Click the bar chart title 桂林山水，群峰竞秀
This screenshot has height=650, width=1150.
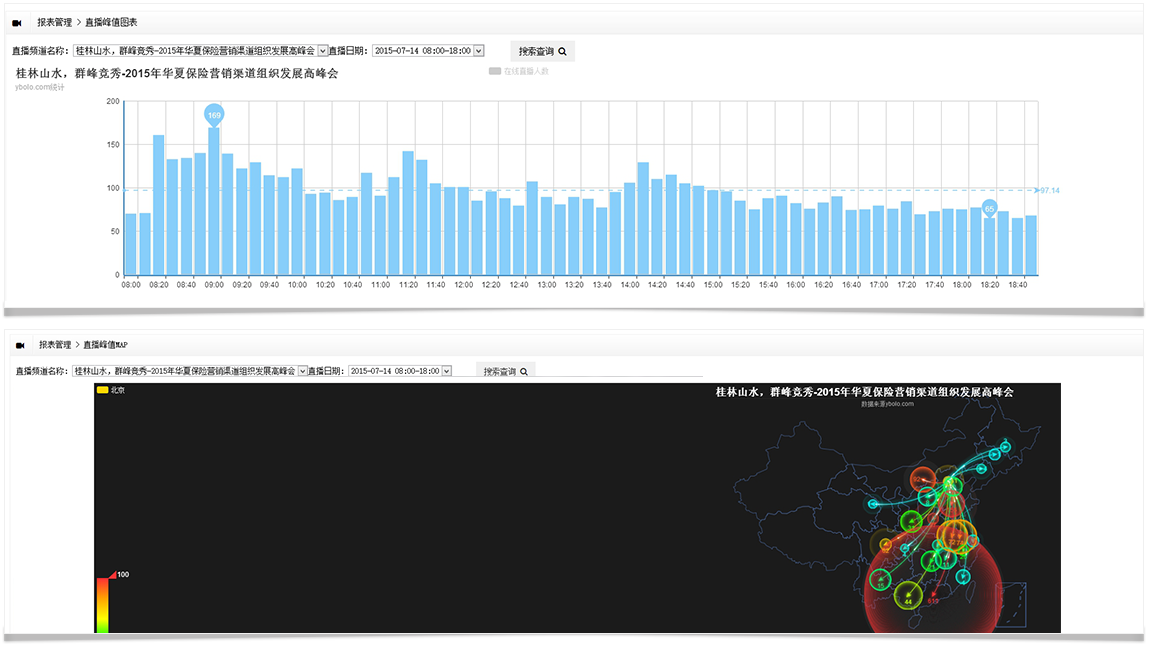(x=177, y=73)
